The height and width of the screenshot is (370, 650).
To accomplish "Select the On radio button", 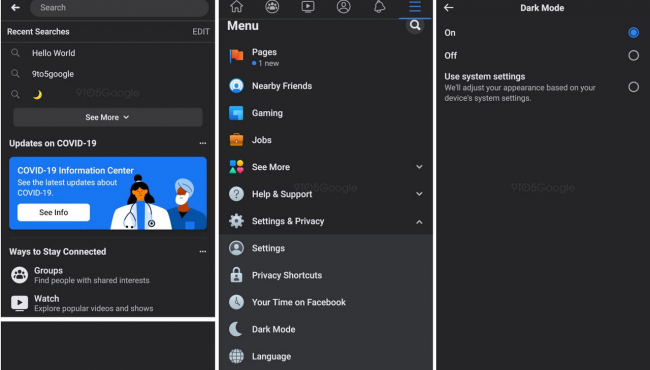I will tap(633, 32).
